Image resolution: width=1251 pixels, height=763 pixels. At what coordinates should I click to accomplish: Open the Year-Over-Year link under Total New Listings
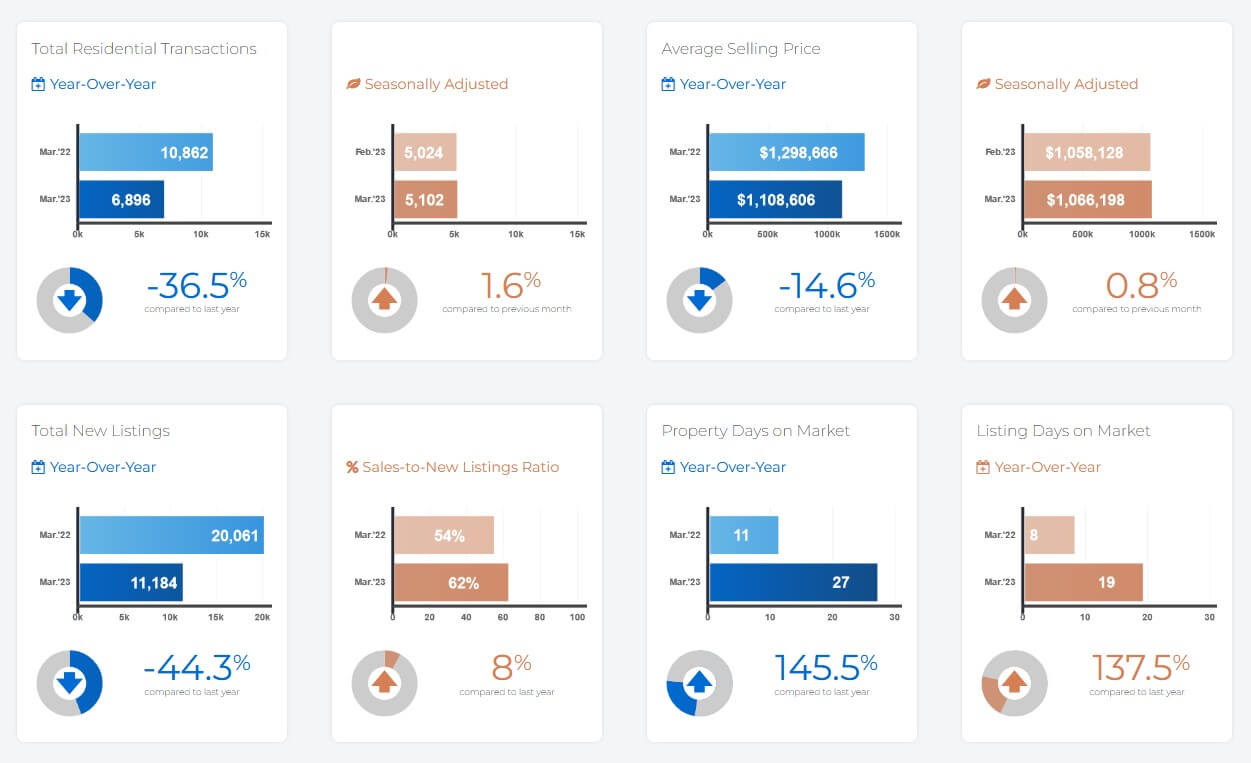click(103, 467)
